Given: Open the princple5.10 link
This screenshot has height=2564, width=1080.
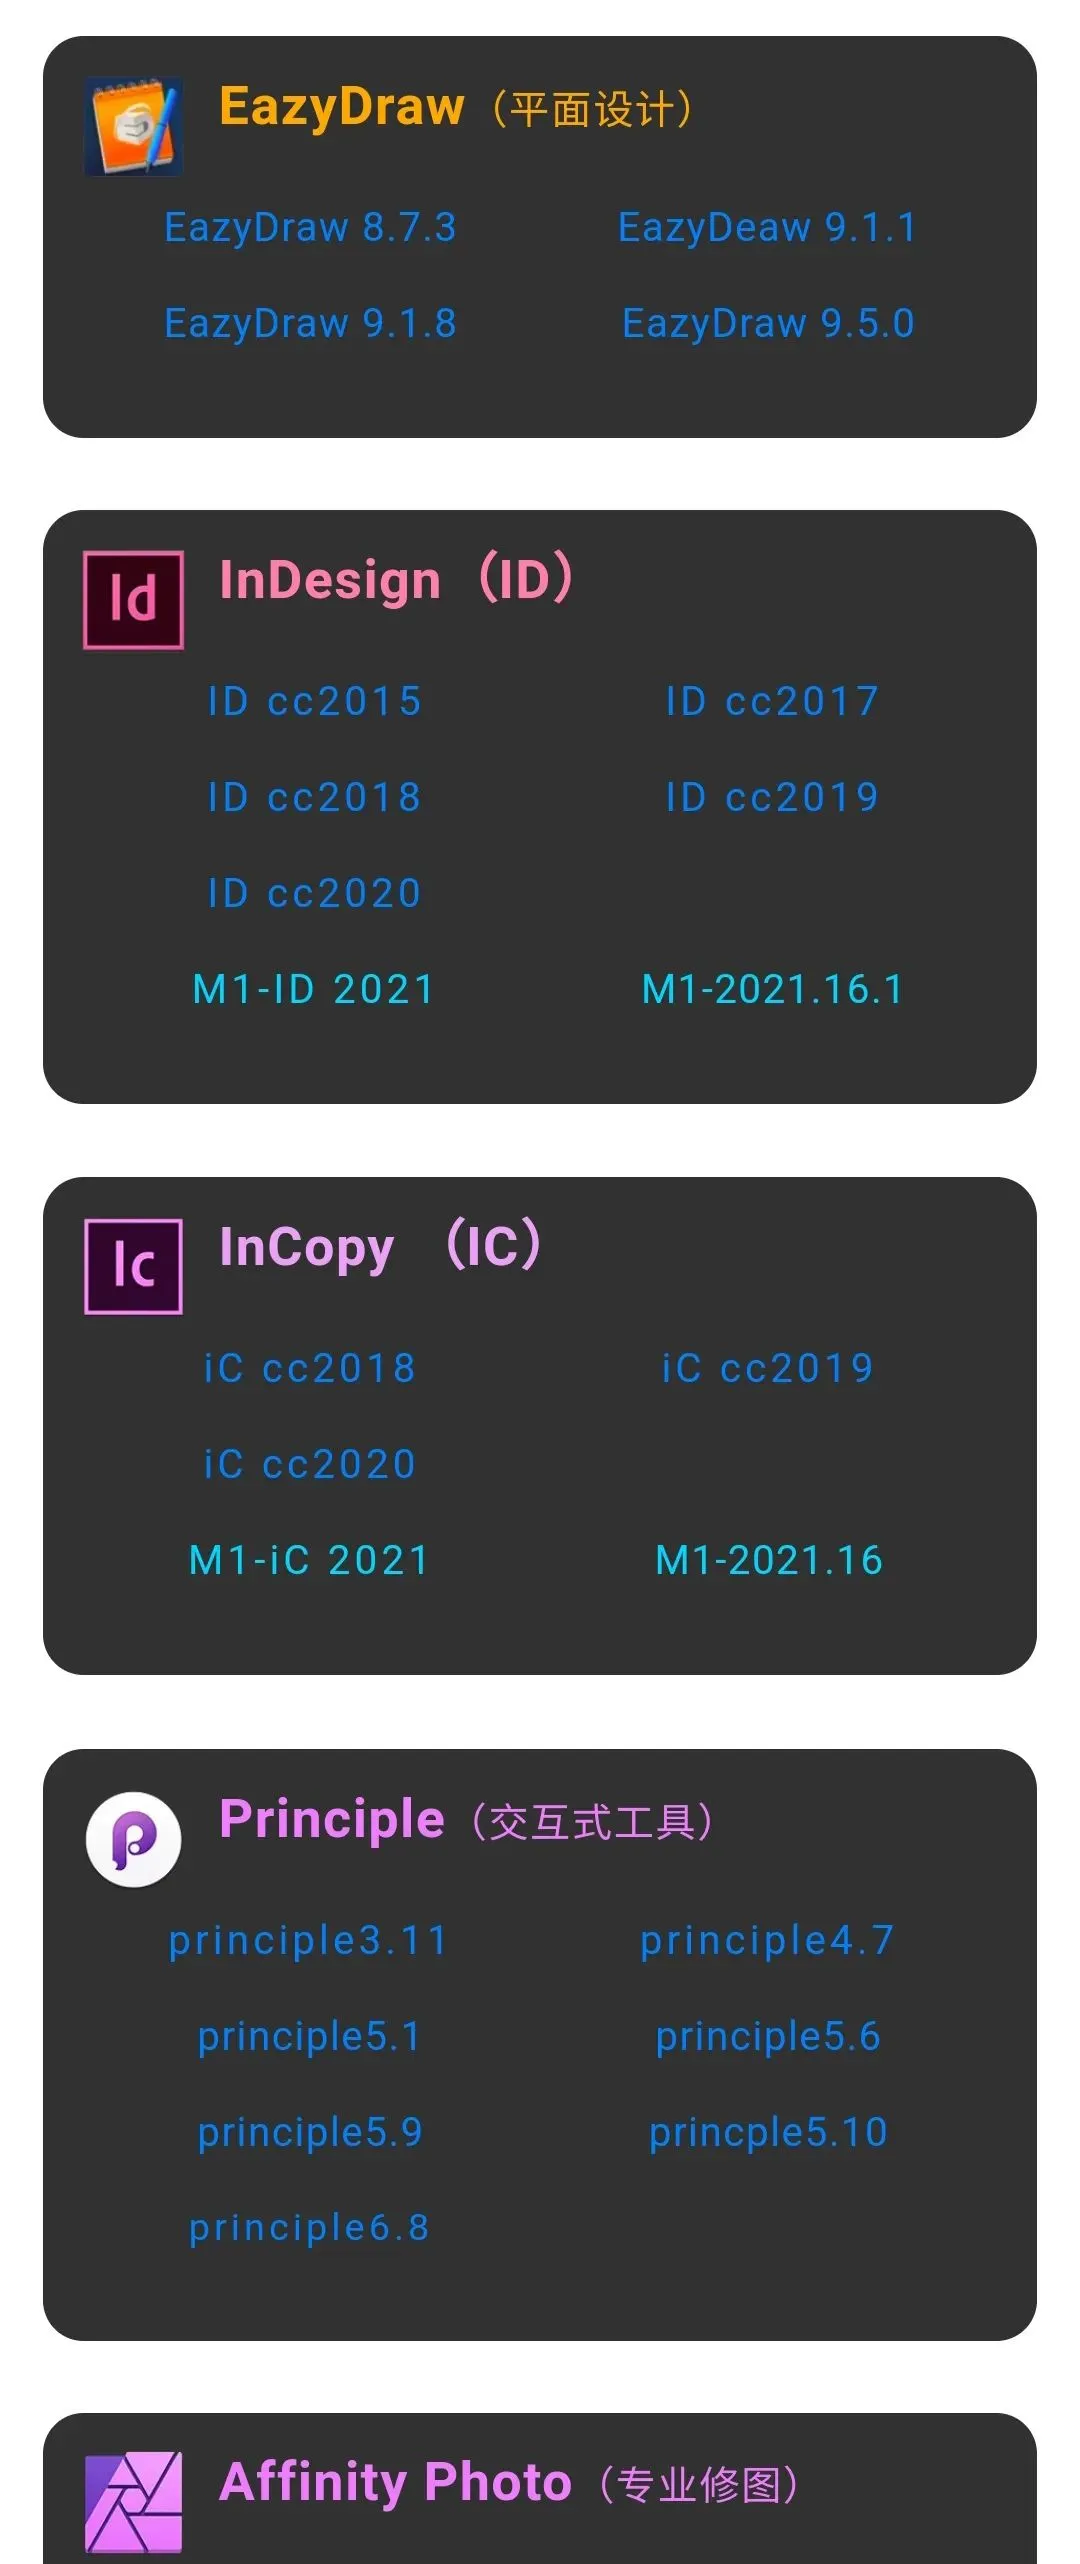Looking at the screenshot, I should [x=768, y=2133].
